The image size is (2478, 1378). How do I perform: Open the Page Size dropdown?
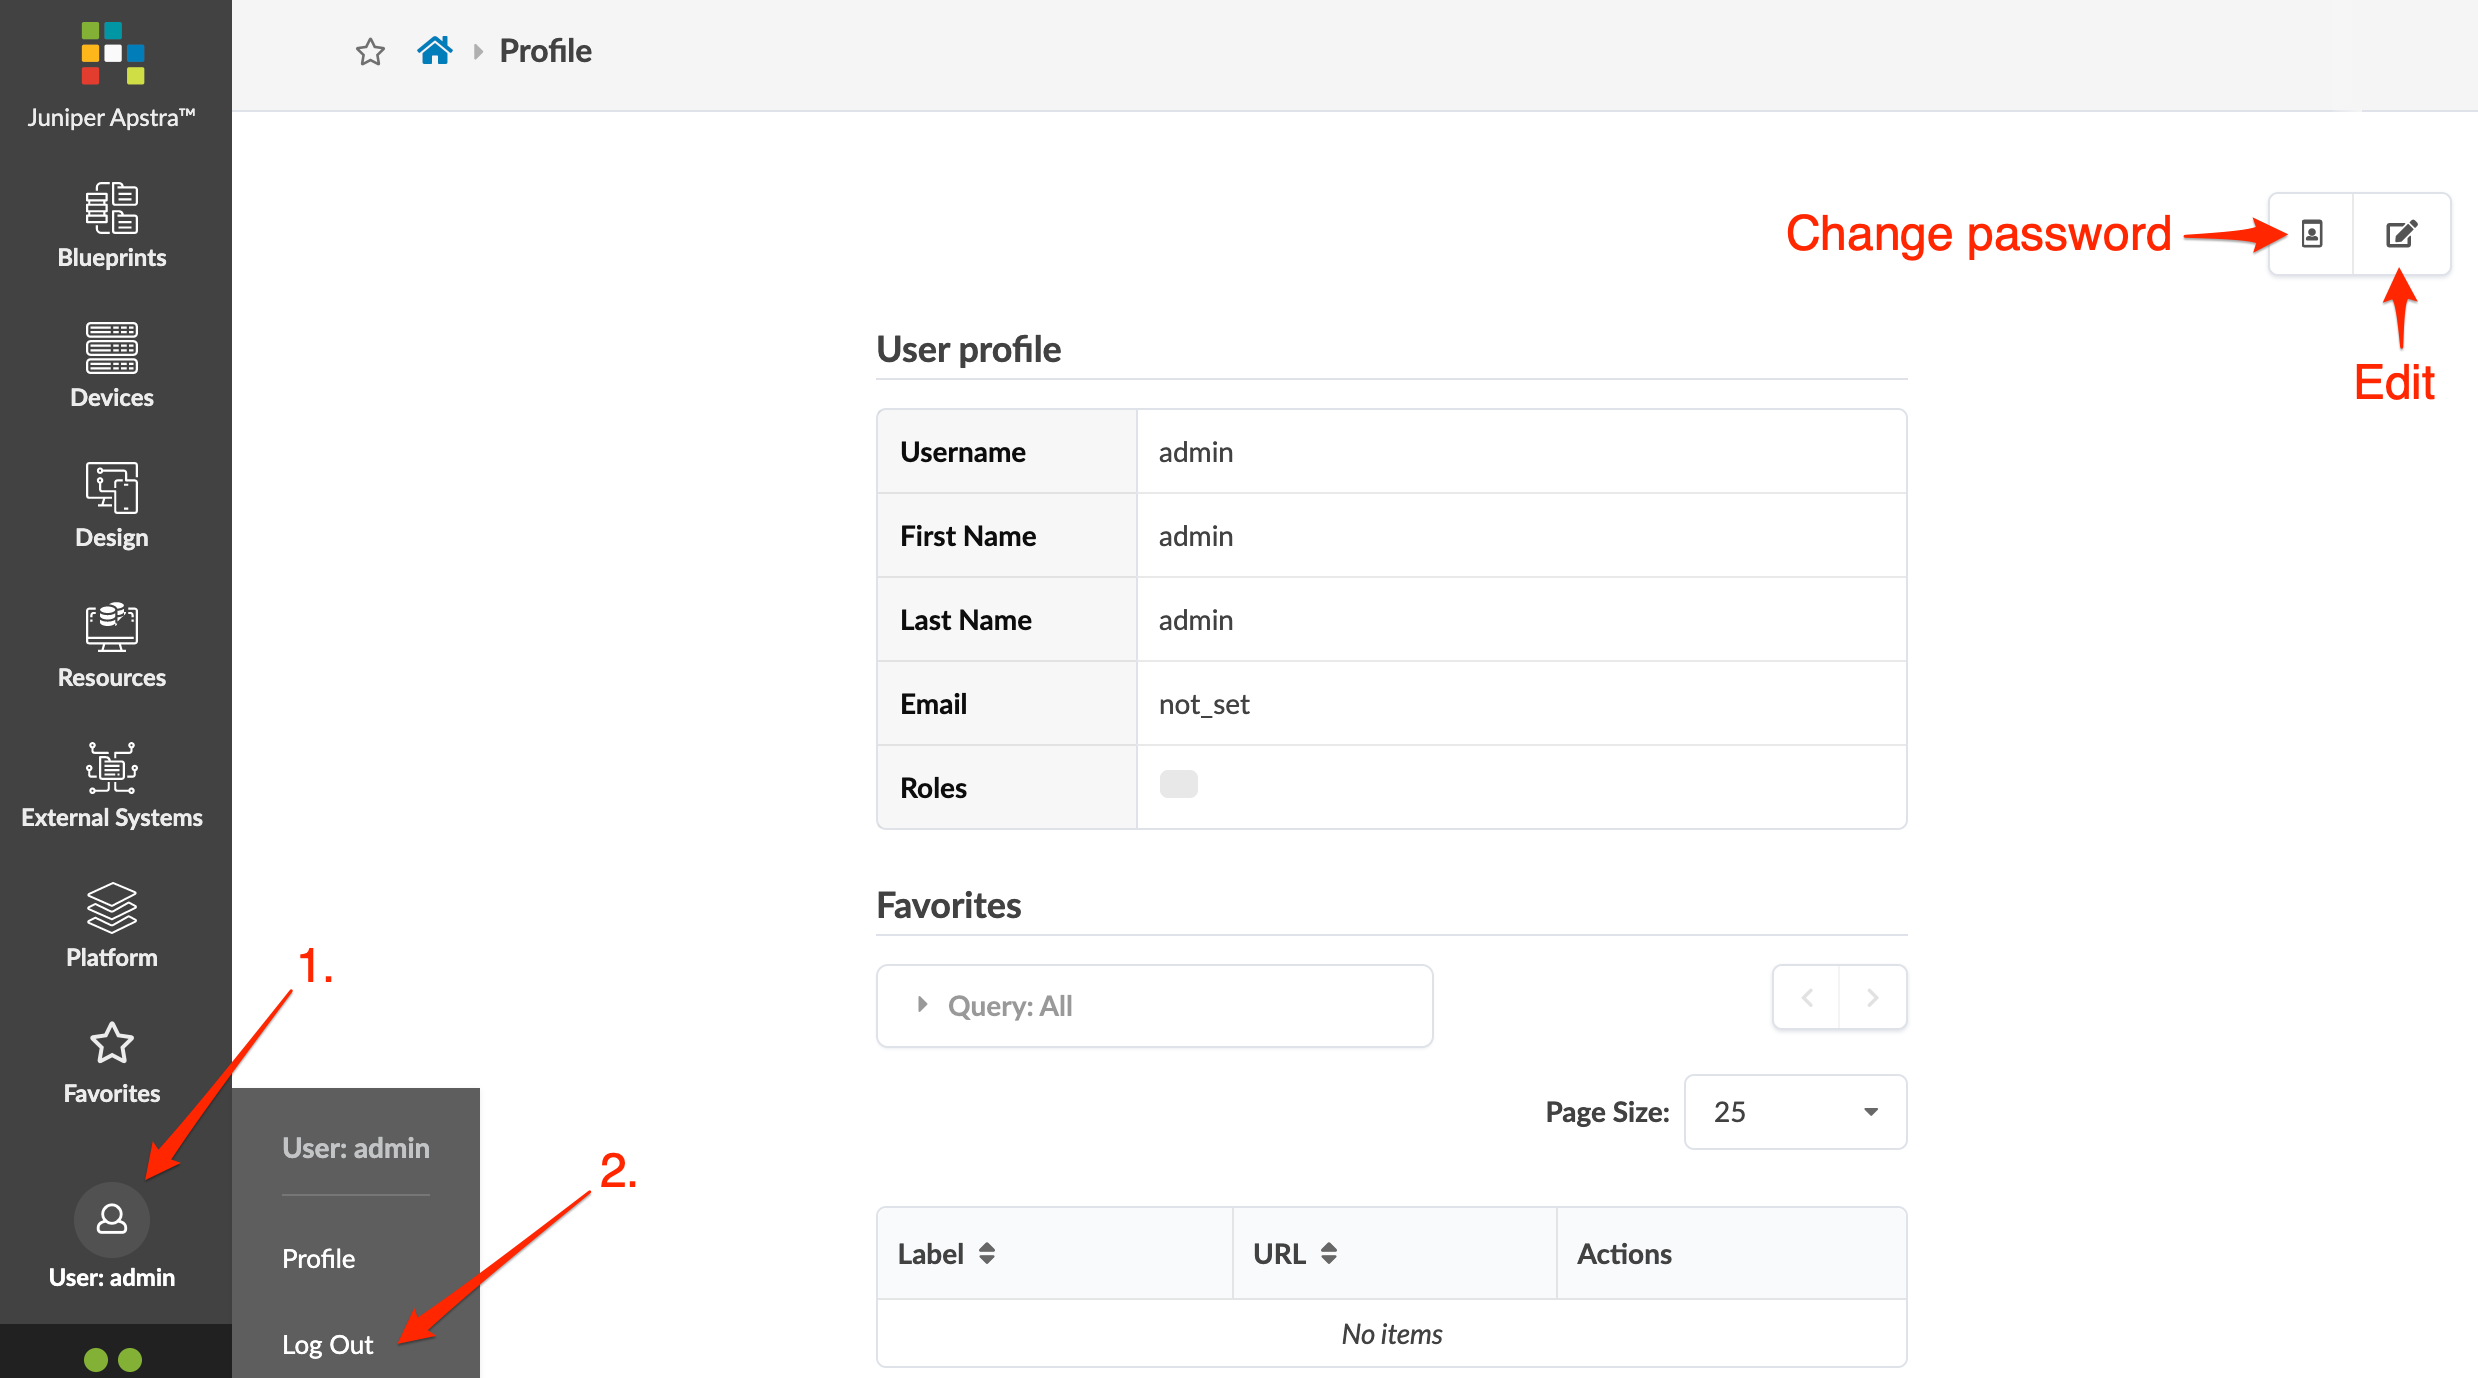(x=1795, y=1112)
